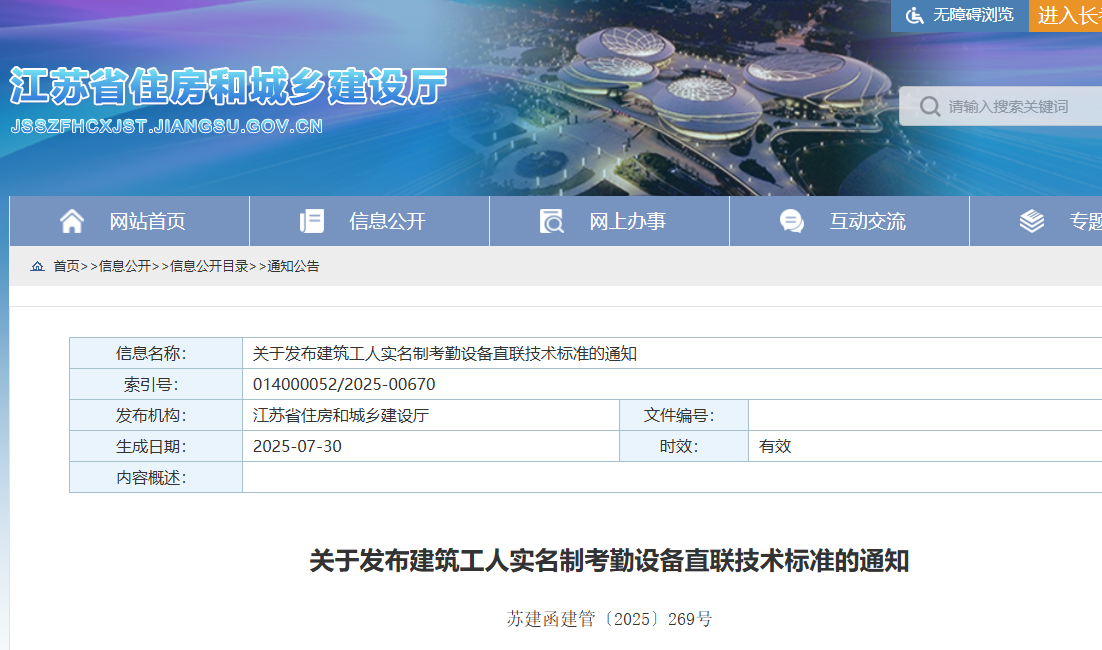Click the magnifier icon in 网上办事 menu
1102x650 pixels.
point(550,221)
